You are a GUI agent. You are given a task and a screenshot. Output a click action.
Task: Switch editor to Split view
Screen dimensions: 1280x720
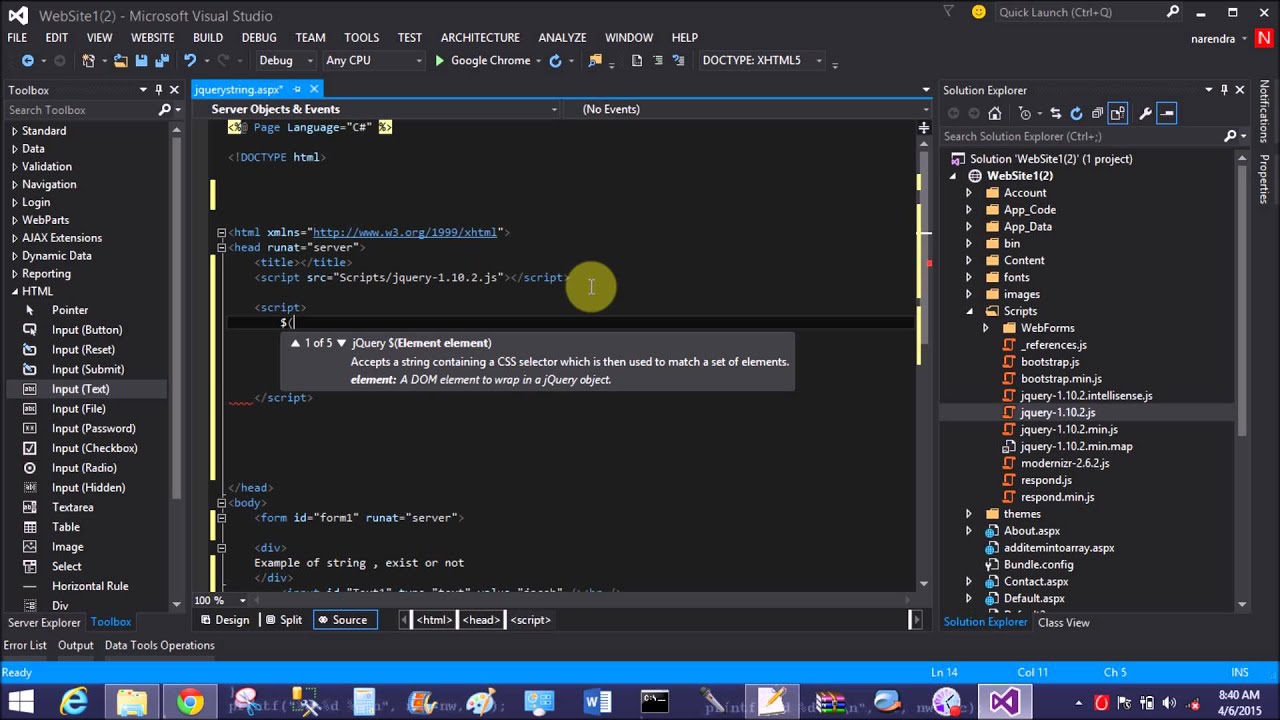[x=283, y=620]
